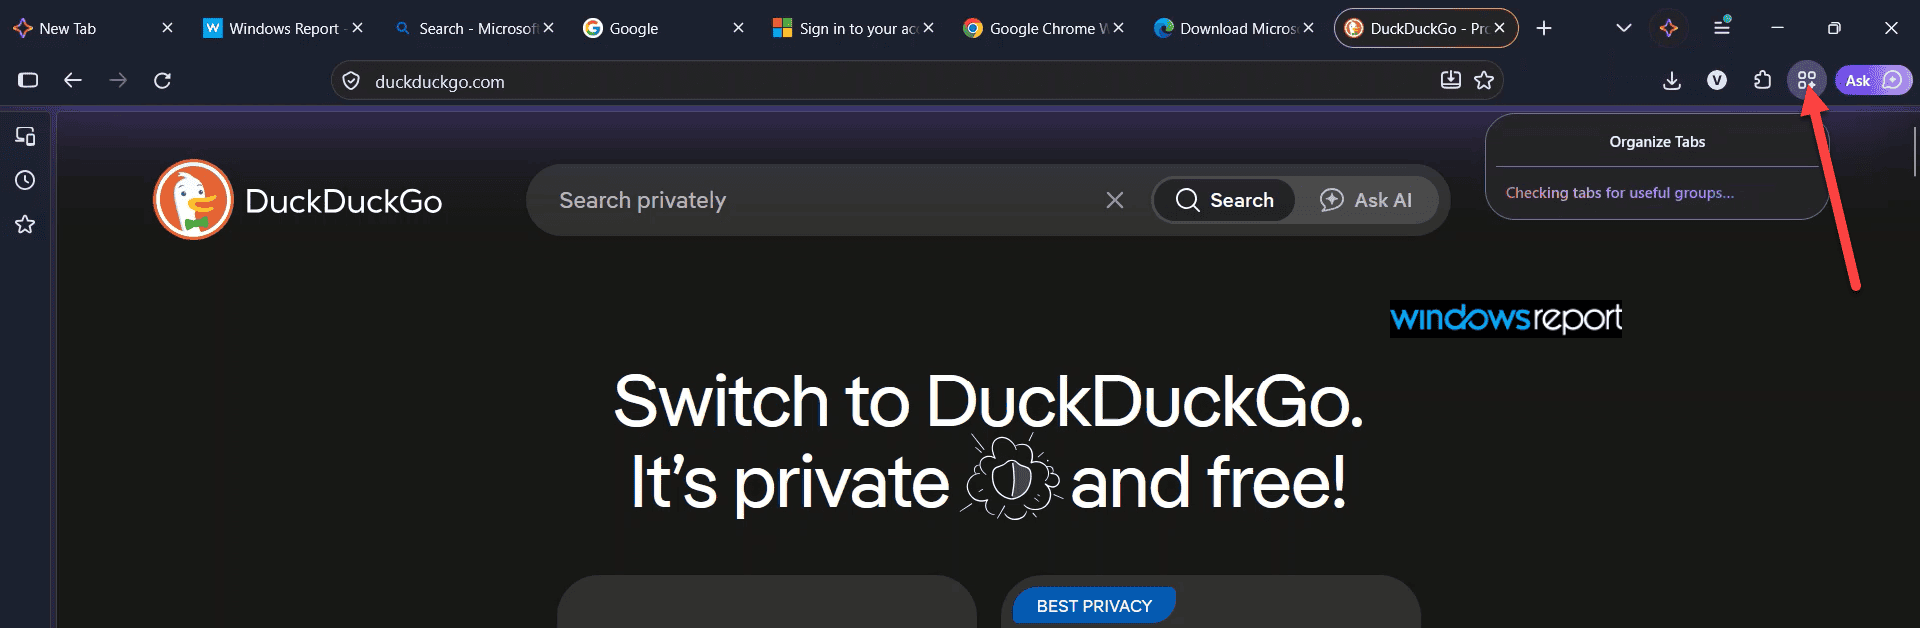Screen dimensions: 1920x628
Task: Open favorites star icon in sidebar
Action: coord(25,224)
